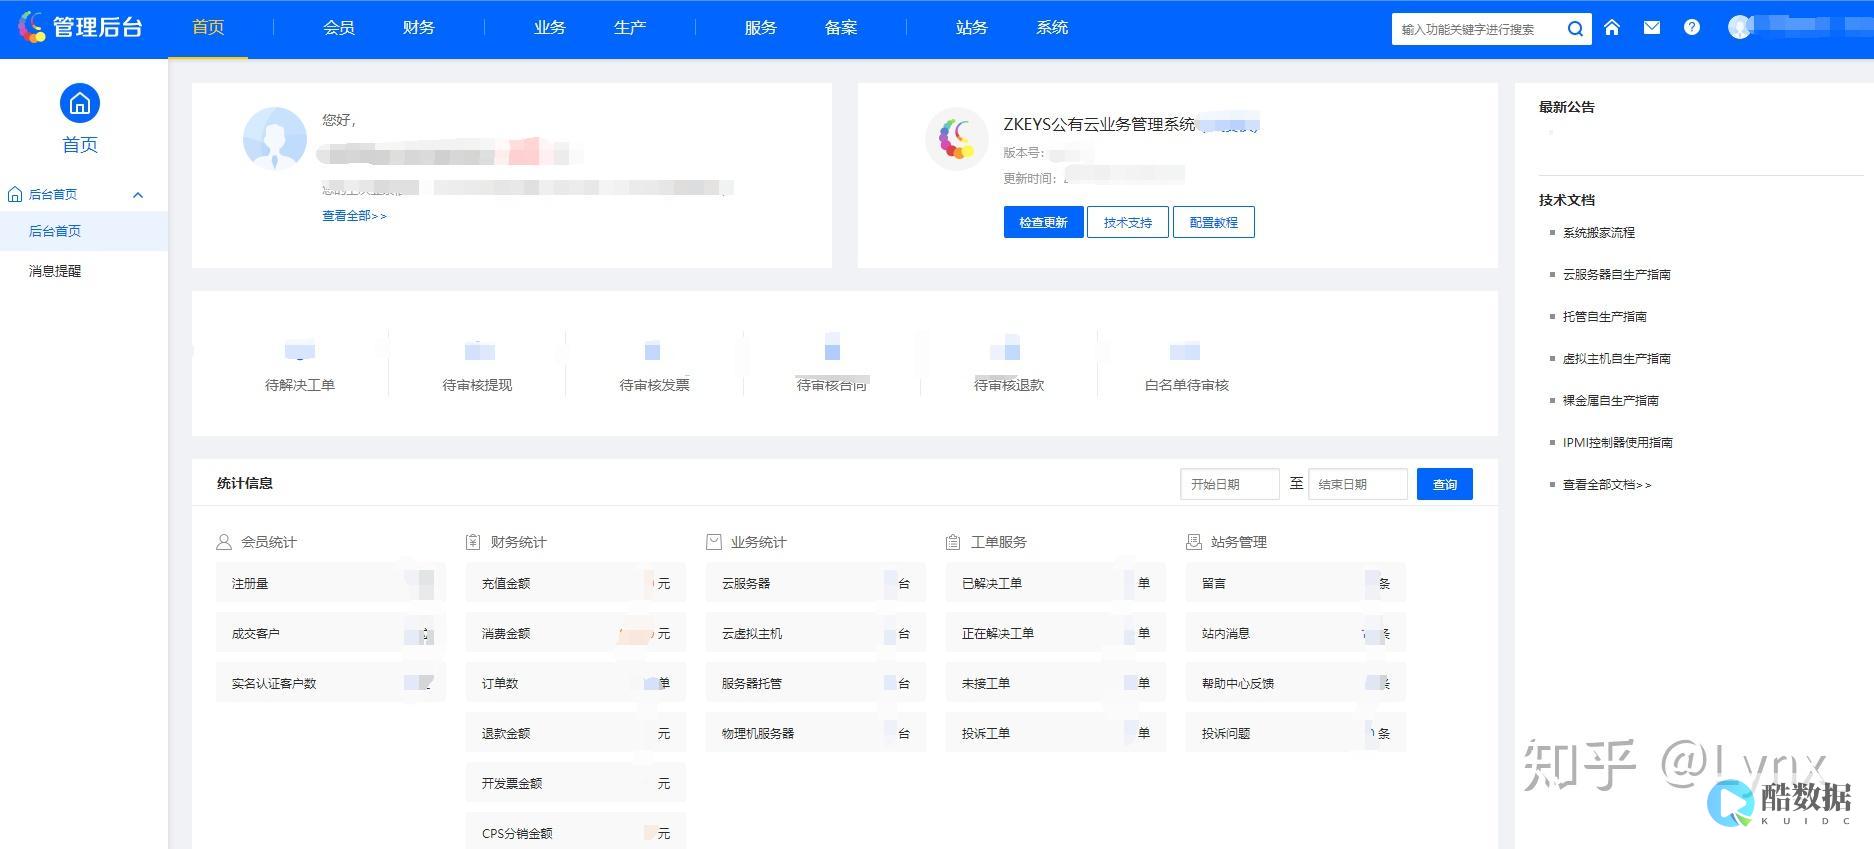
Task: Open the 待审核退款 tile
Action: (x=1009, y=365)
